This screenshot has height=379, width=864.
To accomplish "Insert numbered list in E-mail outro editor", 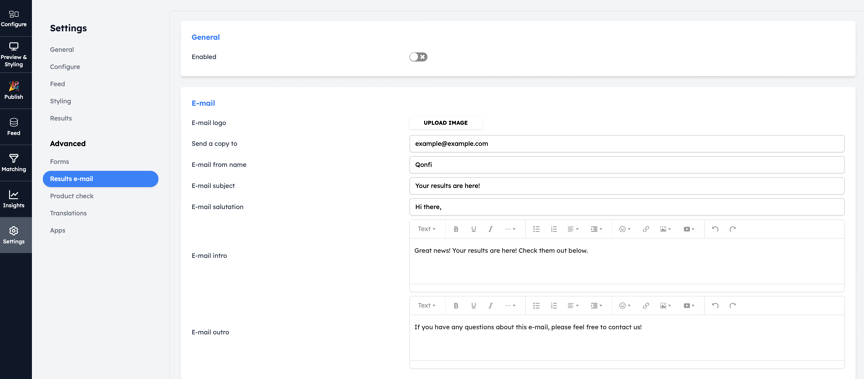I will (x=554, y=306).
